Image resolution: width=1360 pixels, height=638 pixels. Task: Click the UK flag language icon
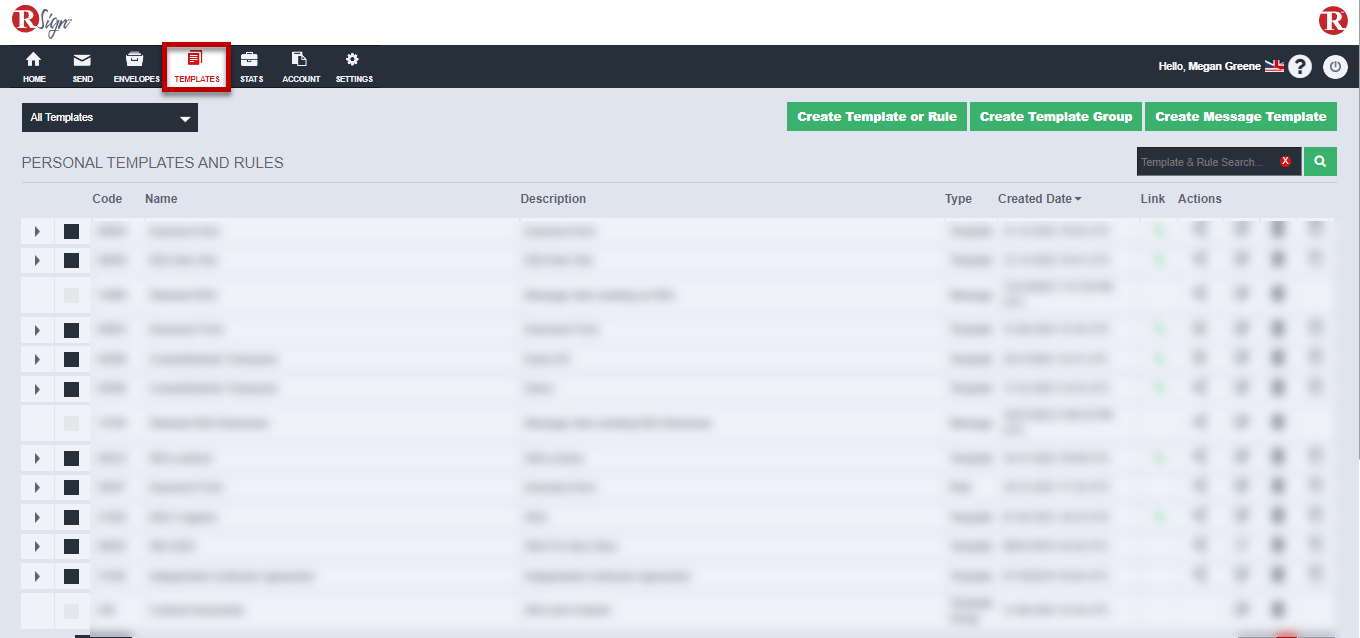[1274, 66]
